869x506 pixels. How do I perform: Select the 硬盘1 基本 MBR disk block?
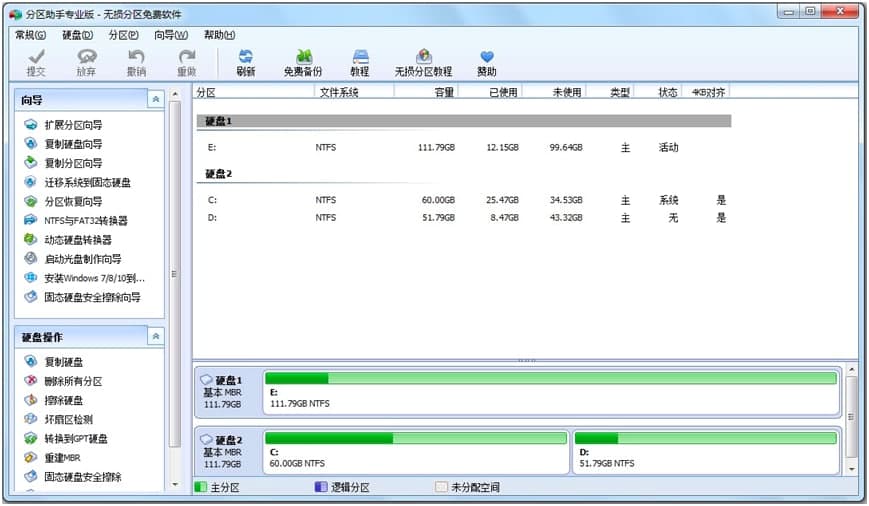click(x=228, y=392)
